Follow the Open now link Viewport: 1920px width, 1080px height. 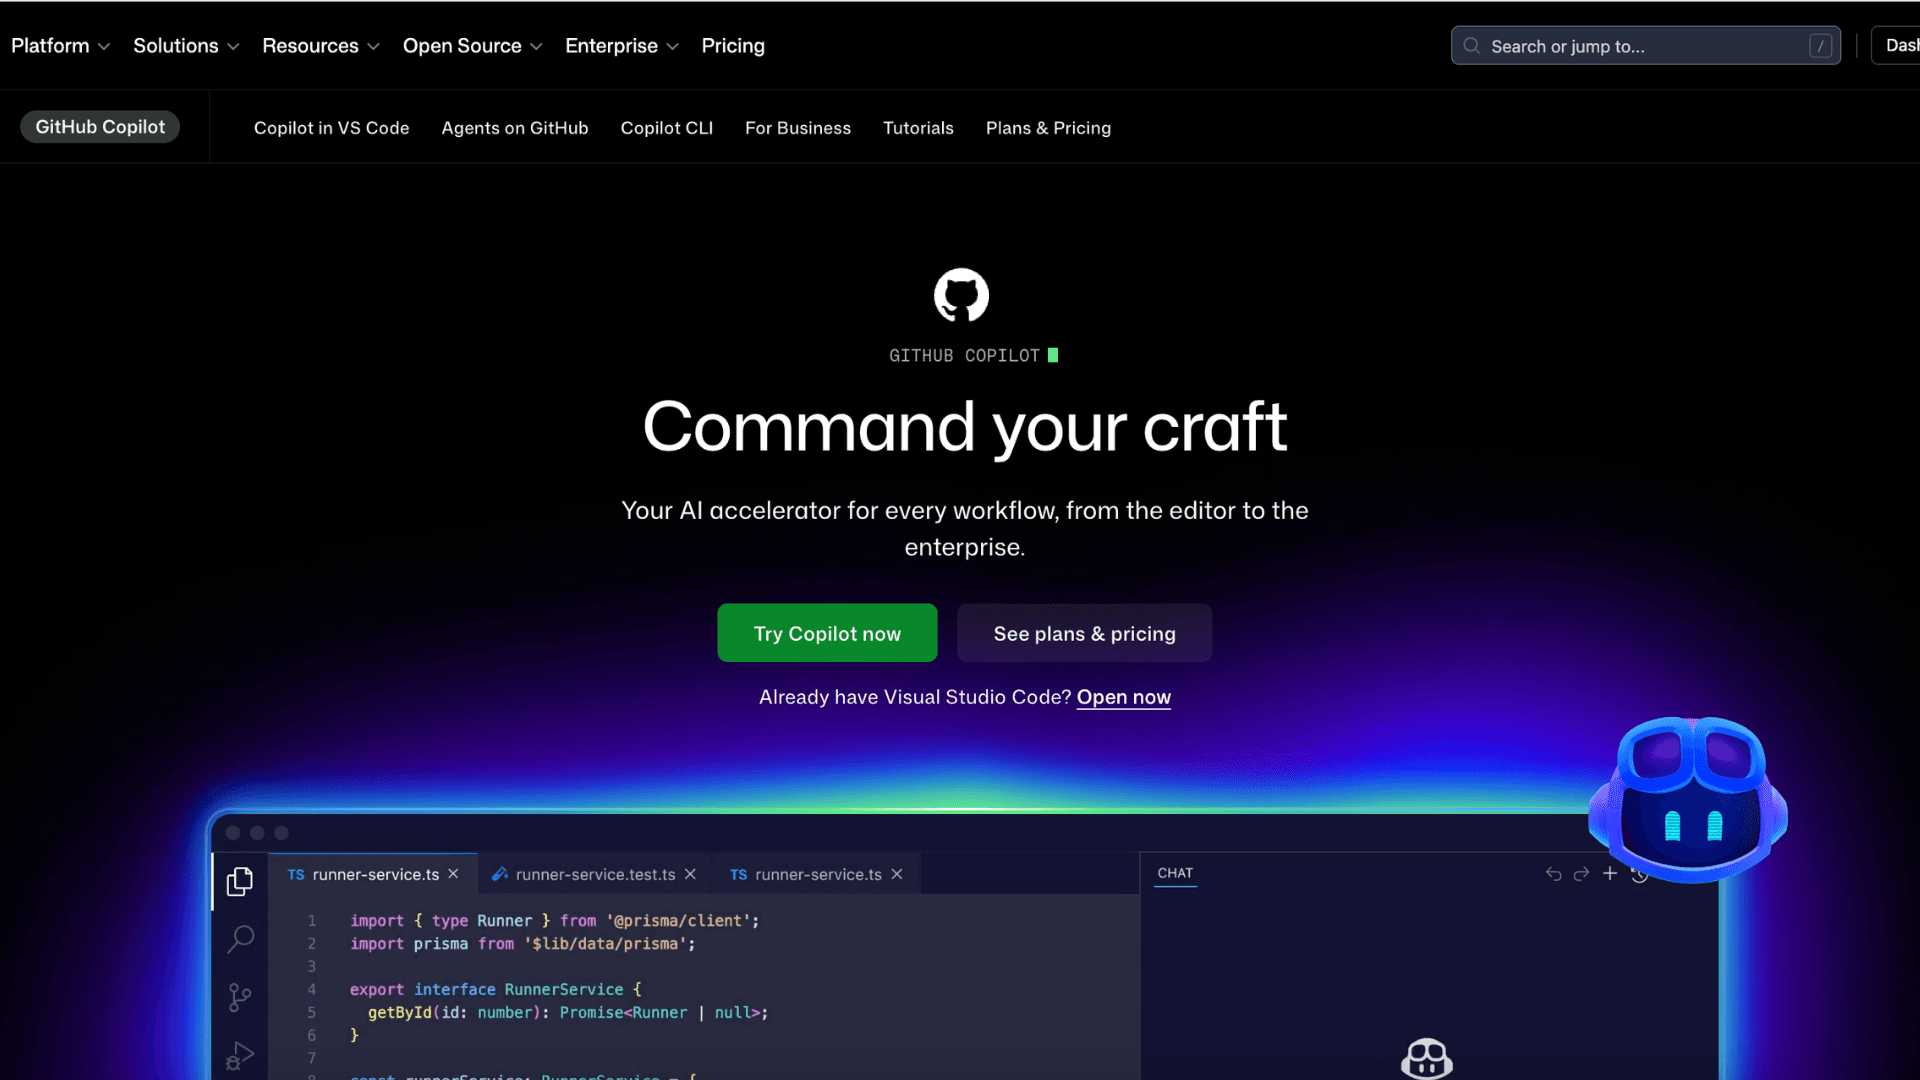1124,697
